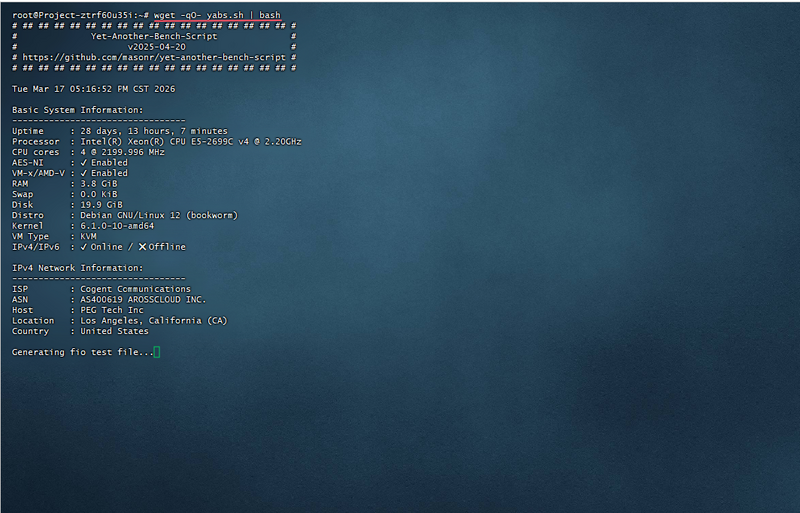Select the IPv4 Network Information heading
Image resolution: width=800 pixels, height=513 pixels.
(77, 268)
